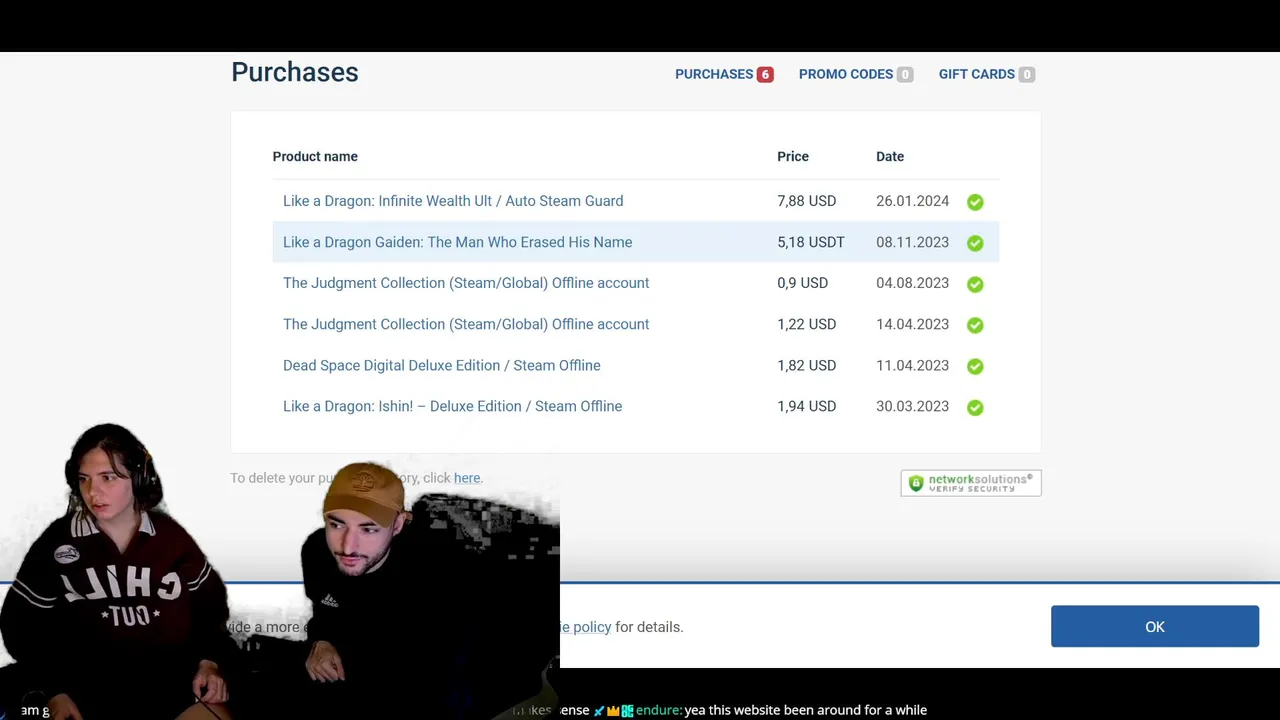Screen dimensions: 1280x720
Task: Open The Judgment Collection purchase dated 14.04.2023
Action: (466, 324)
